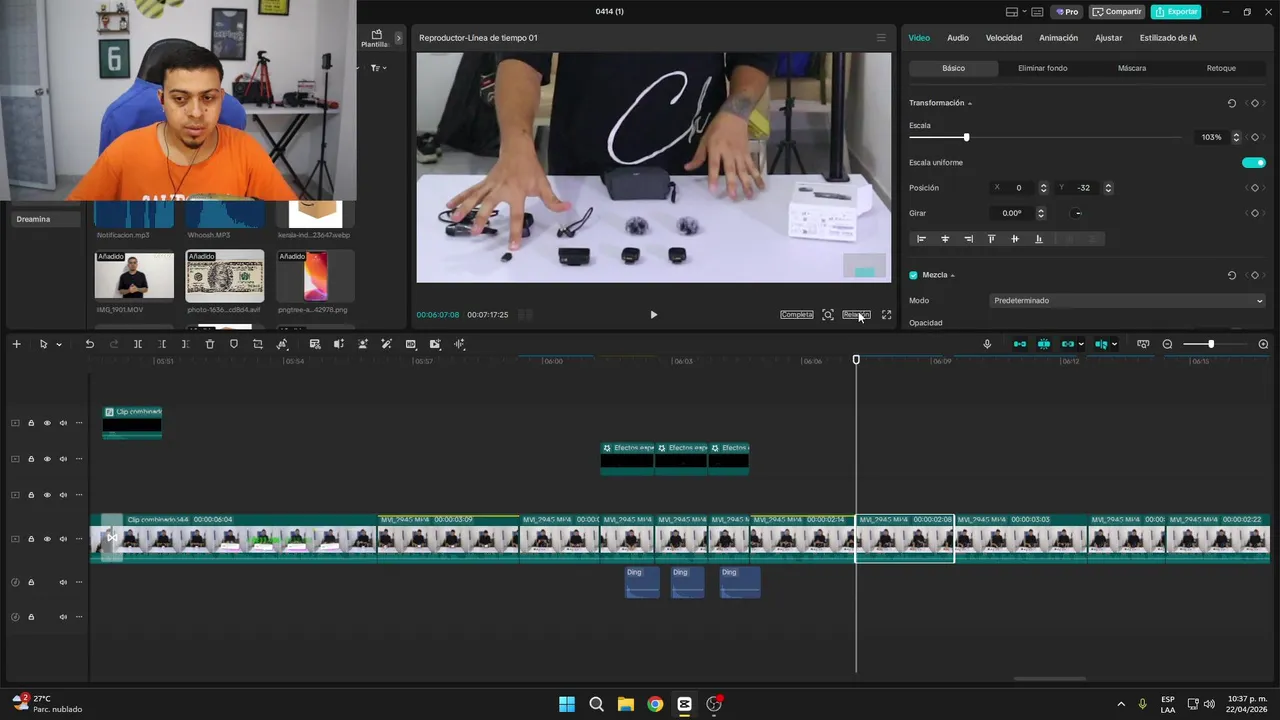The width and height of the screenshot is (1280, 720).
Task: Click the microphone record voiceover icon
Action: pyautogui.click(x=987, y=344)
